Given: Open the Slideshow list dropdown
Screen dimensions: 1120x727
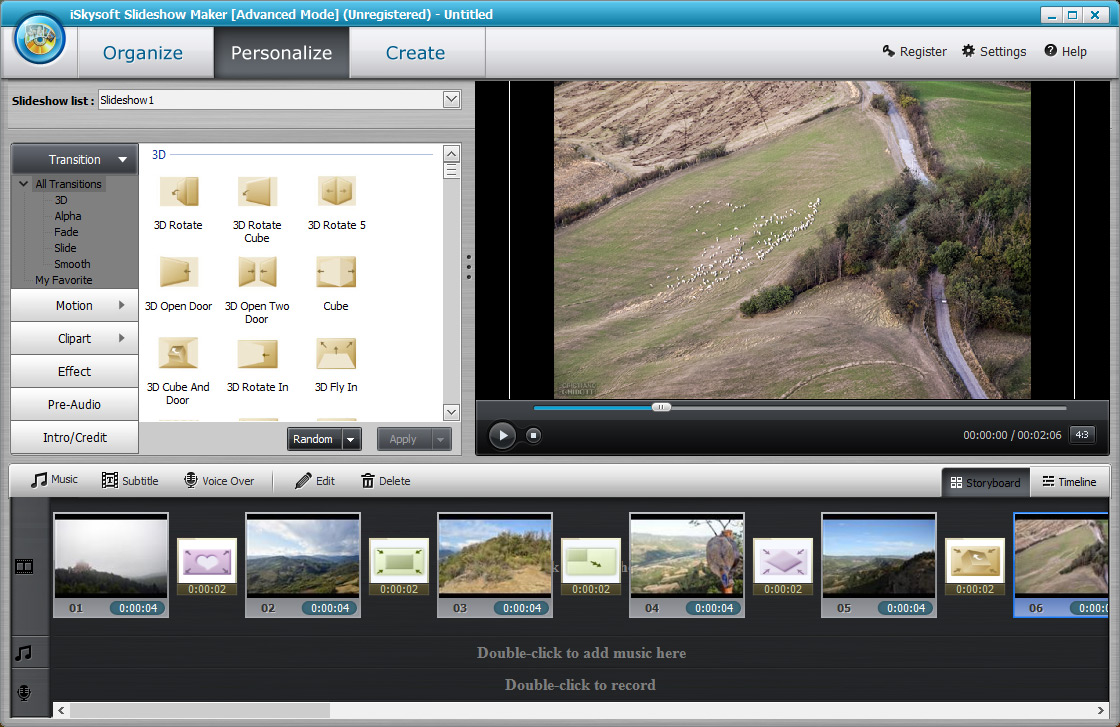Looking at the screenshot, I should tap(451, 100).
